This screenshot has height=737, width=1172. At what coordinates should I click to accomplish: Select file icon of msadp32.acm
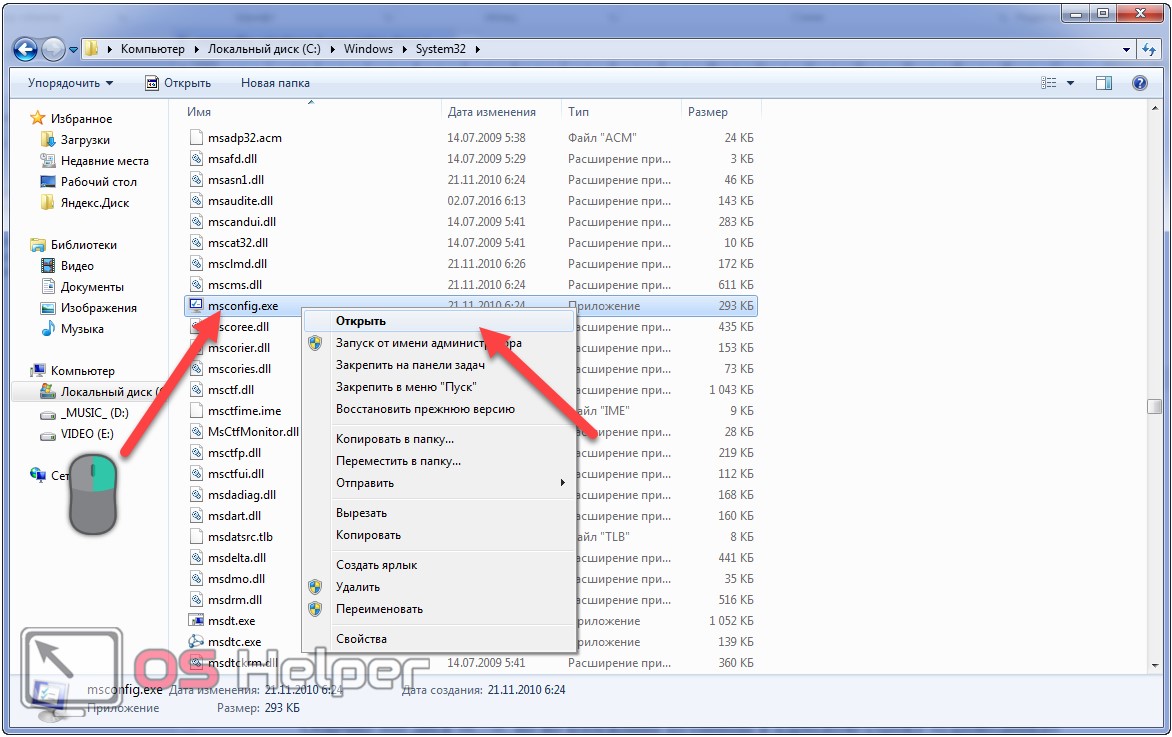[196, 138]
